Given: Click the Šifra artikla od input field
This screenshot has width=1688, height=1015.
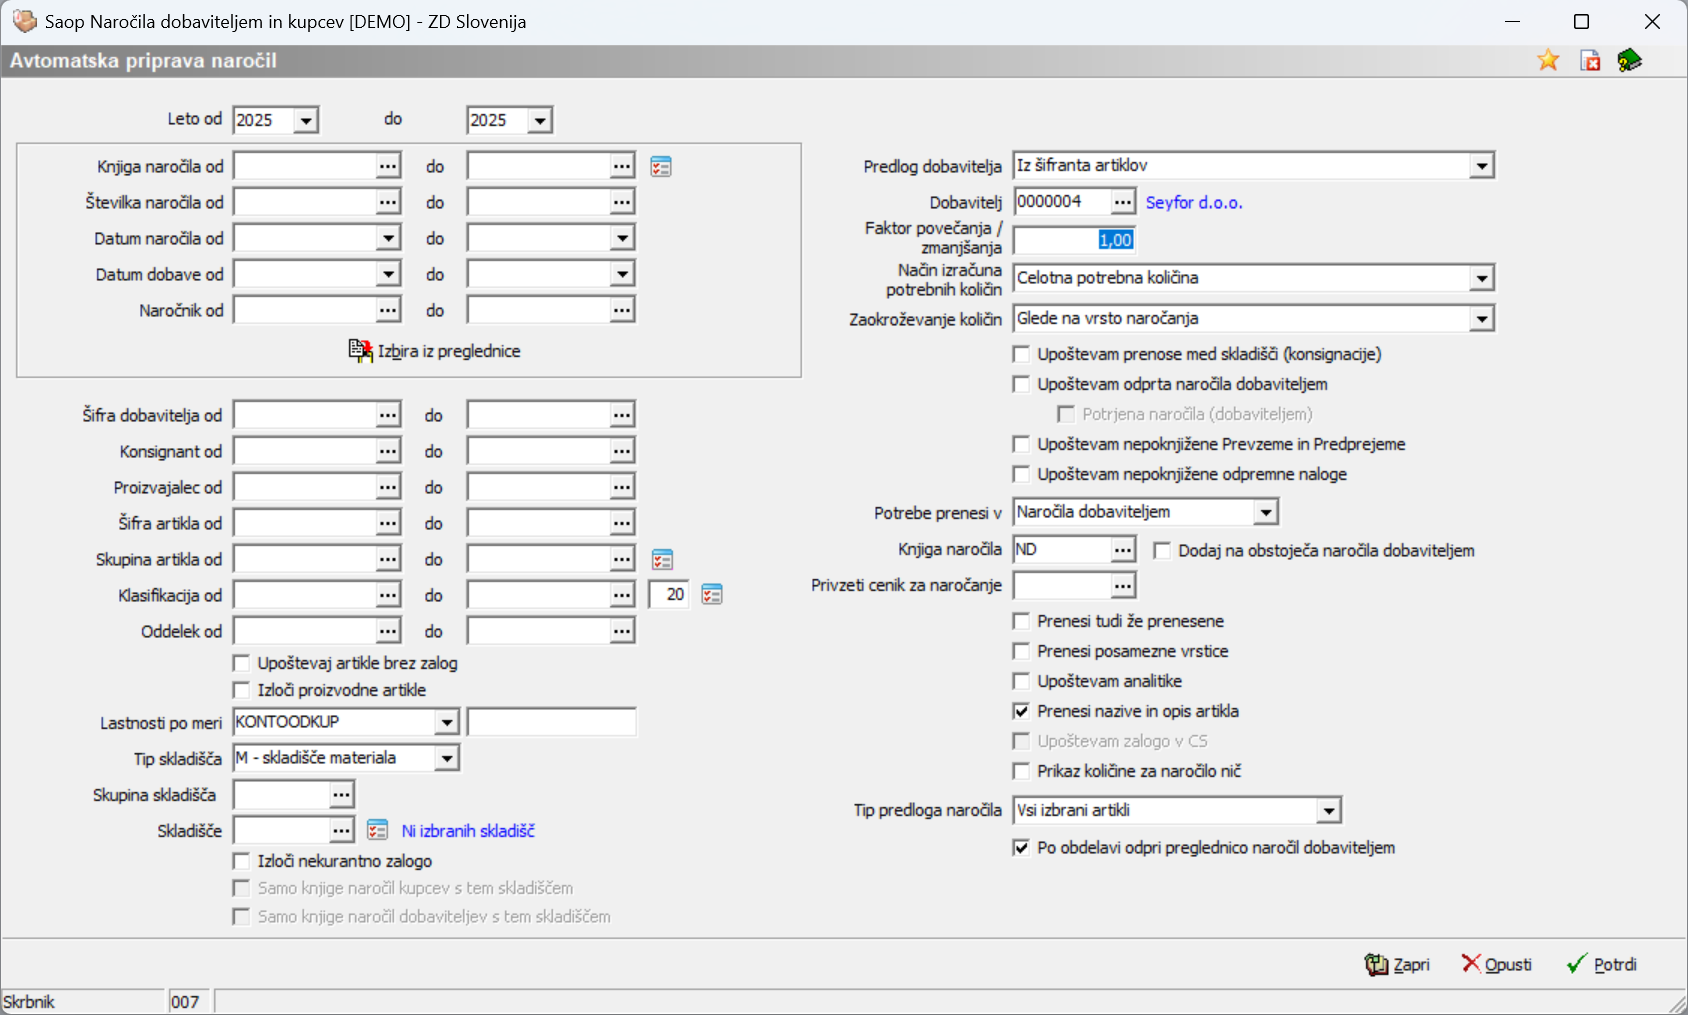Looking at the screenshot, I should click(305, 523).
